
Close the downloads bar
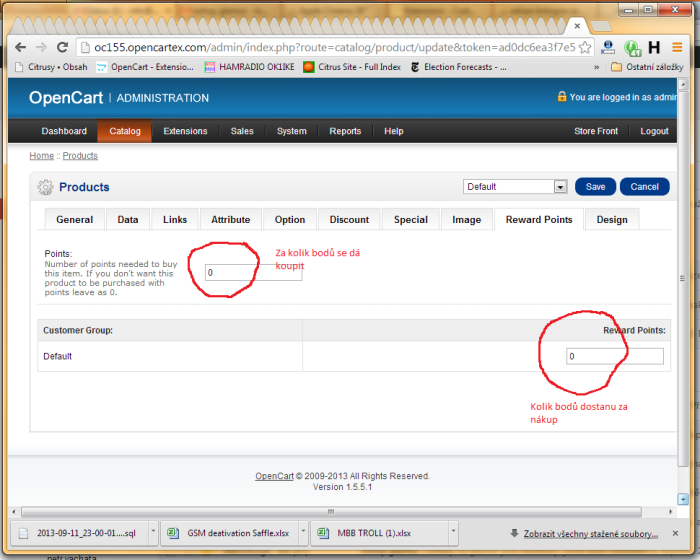click(x=675, y=533)
